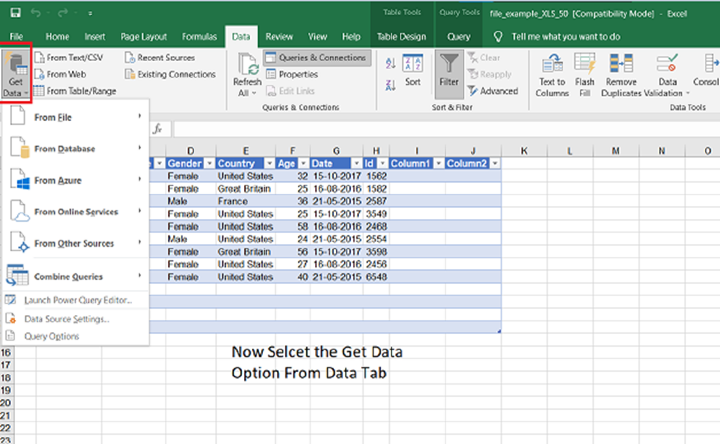The image size is (720, 444).
Task: Switch to the Page Layout tab
Action: coord(144,37)
